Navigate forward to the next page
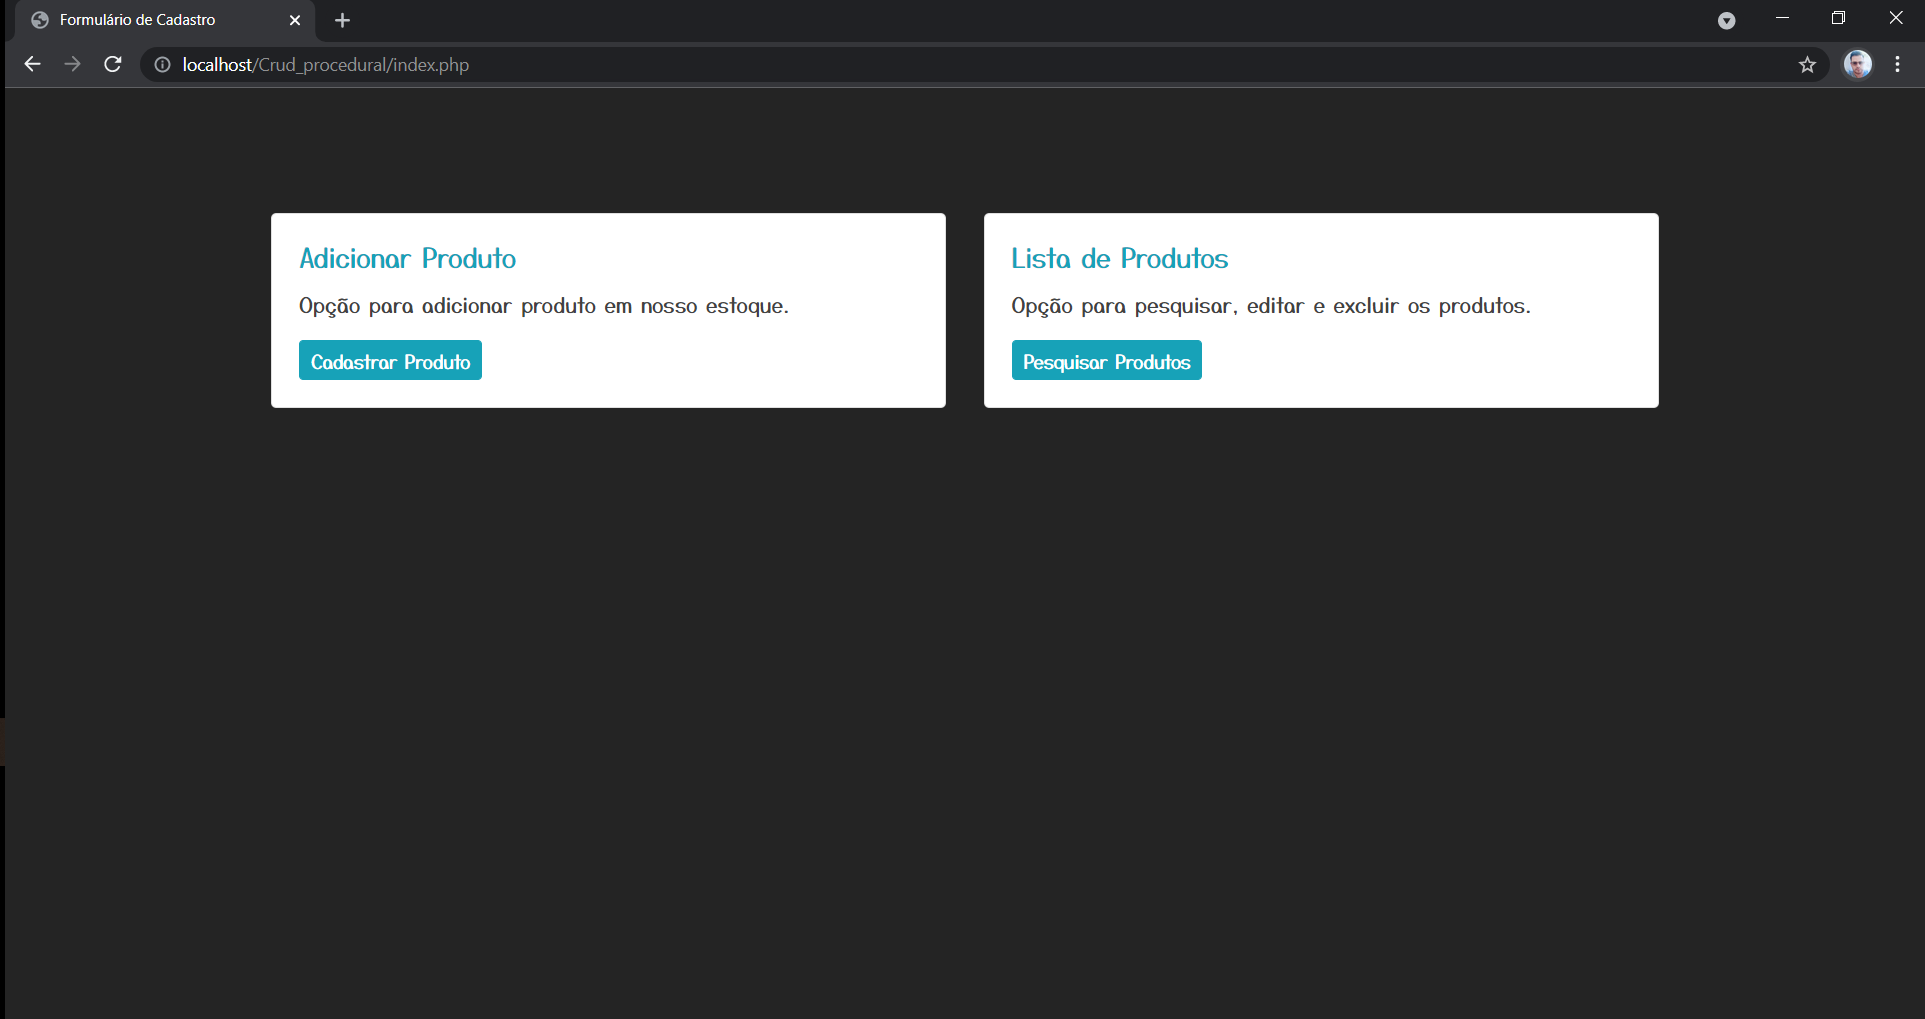Viewport: 1925px width, 1019px height. [x=72, y=64]
